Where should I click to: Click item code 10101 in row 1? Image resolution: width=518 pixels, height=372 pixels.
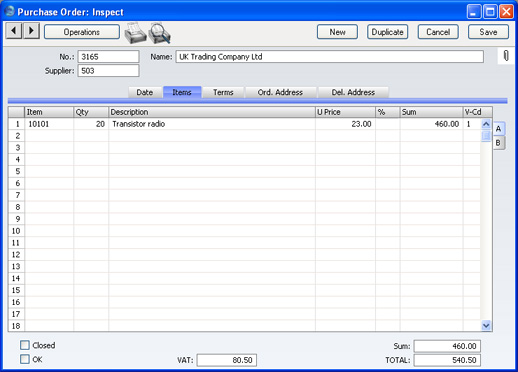pyautogui.click(x=49, y=124)
